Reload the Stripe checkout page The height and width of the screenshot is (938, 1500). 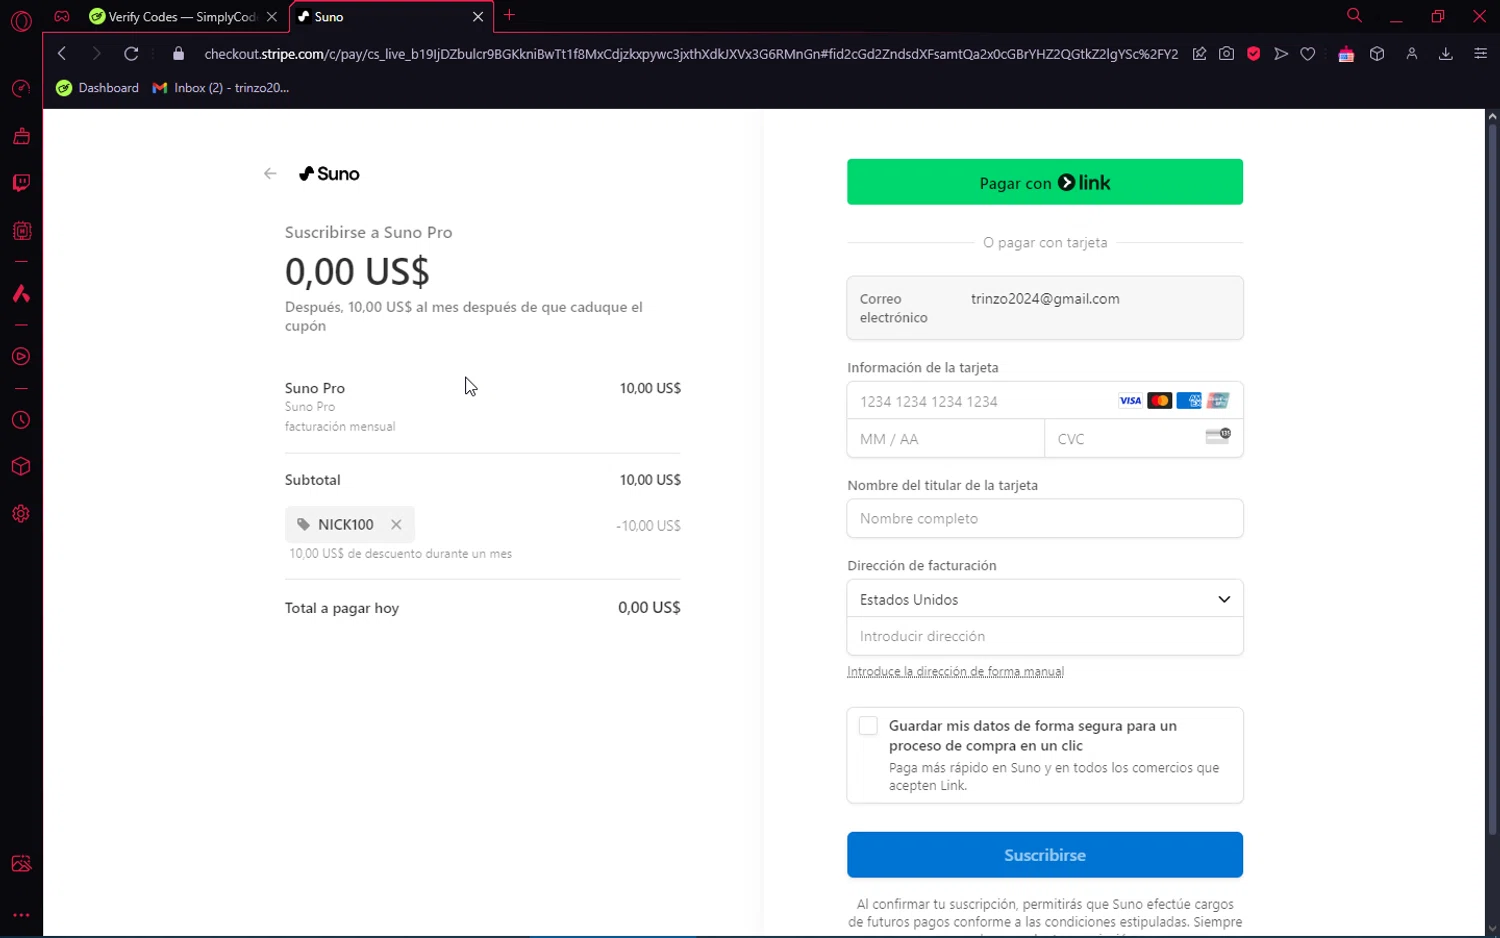[131, 54]
